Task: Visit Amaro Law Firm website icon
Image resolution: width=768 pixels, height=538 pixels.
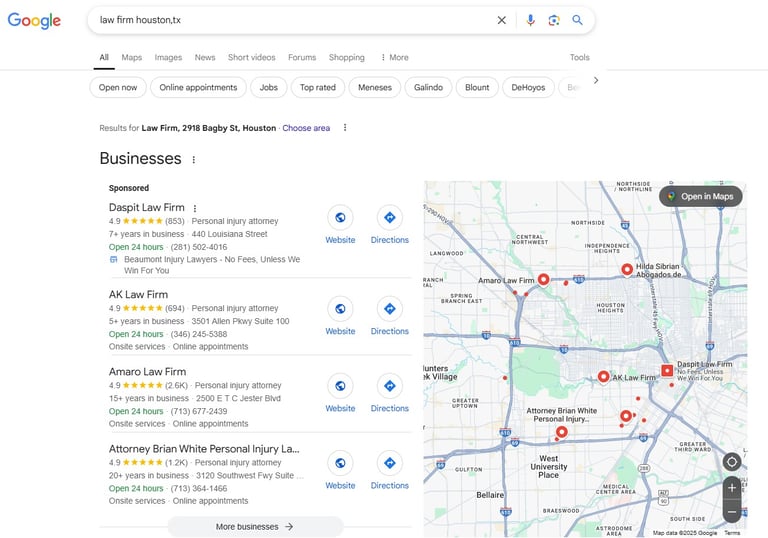Action: point(340,386)
